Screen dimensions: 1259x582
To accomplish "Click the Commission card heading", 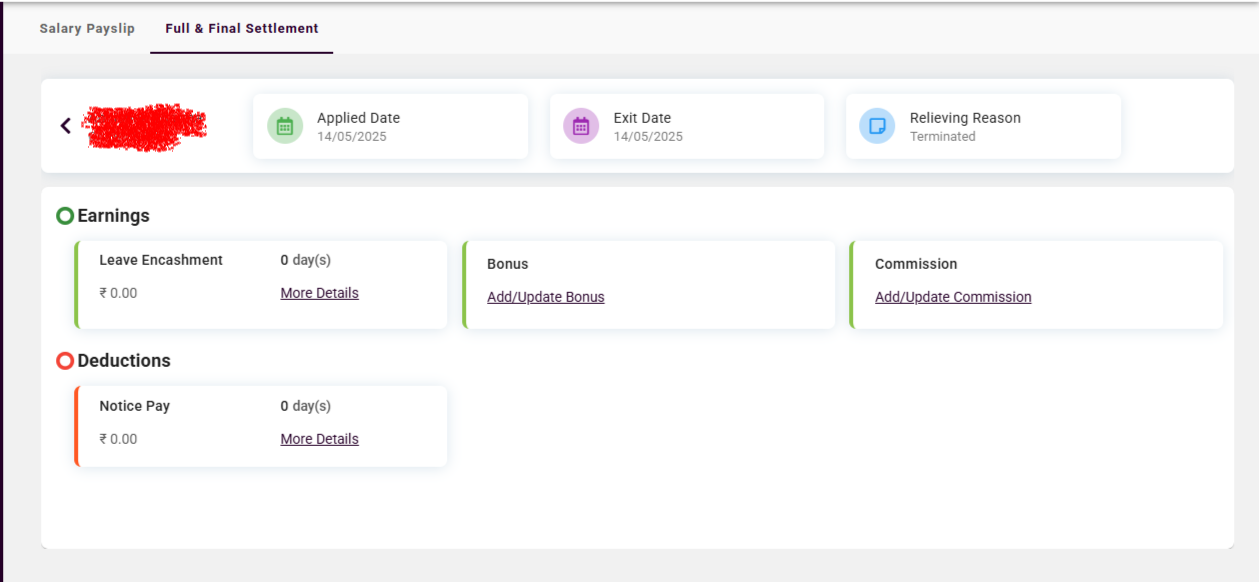I will pos(915,264).
